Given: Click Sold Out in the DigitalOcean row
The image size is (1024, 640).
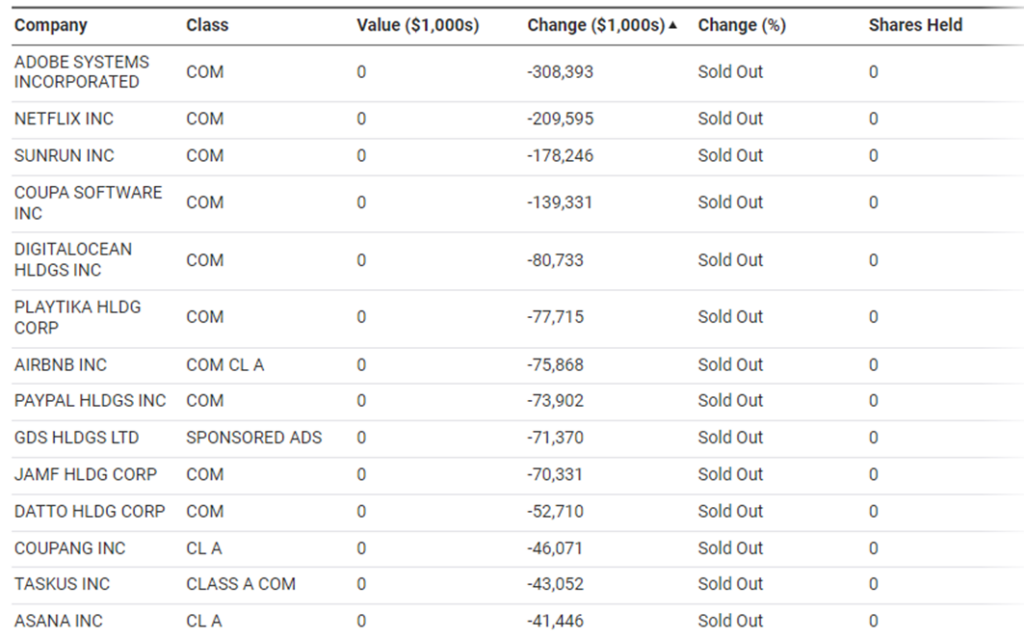Looking at the screenshot, I should click(730, 260).
